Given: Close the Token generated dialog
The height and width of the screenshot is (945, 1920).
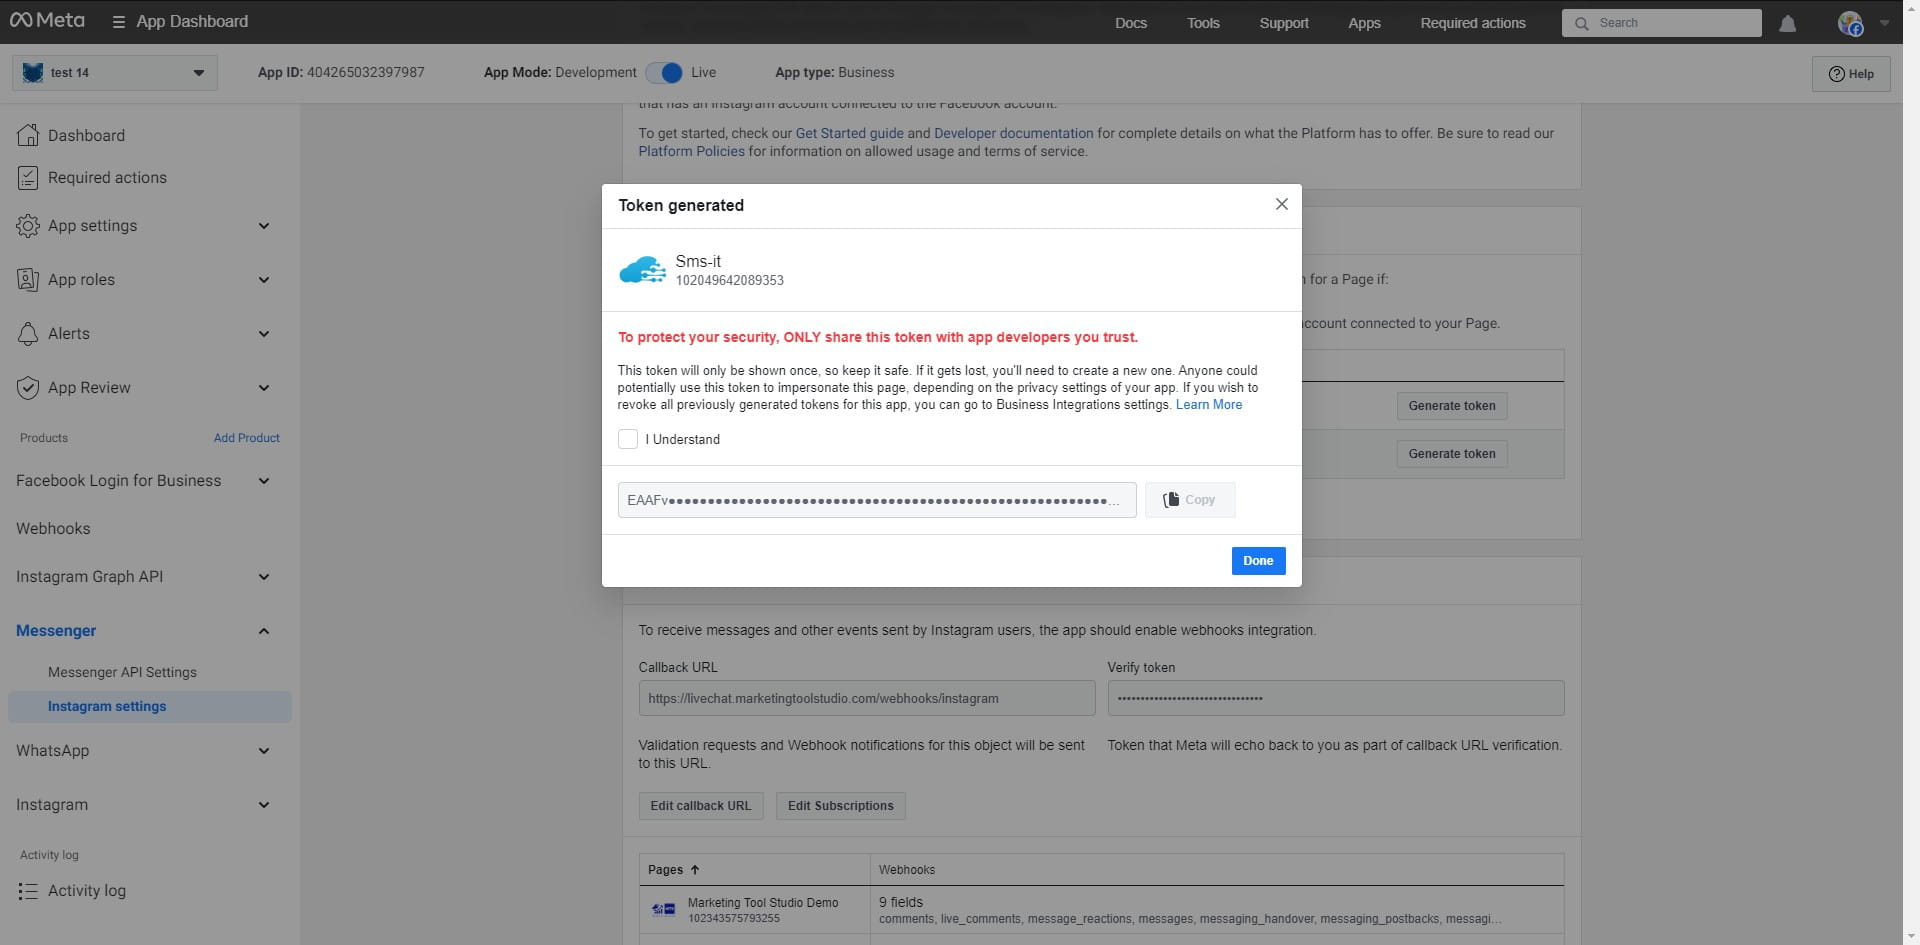Looking at the screenshot, I should pos(1281,204).
